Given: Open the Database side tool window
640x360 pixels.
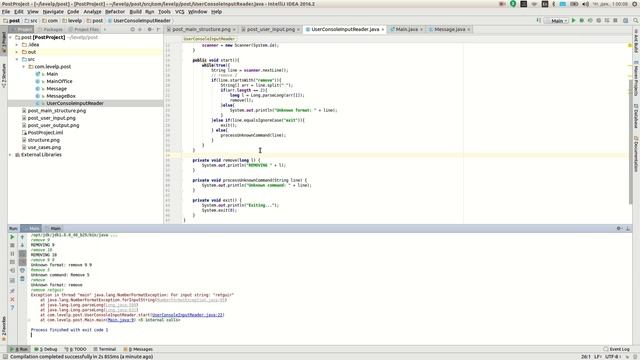Looking at the screenshot, I should point(636,116).
